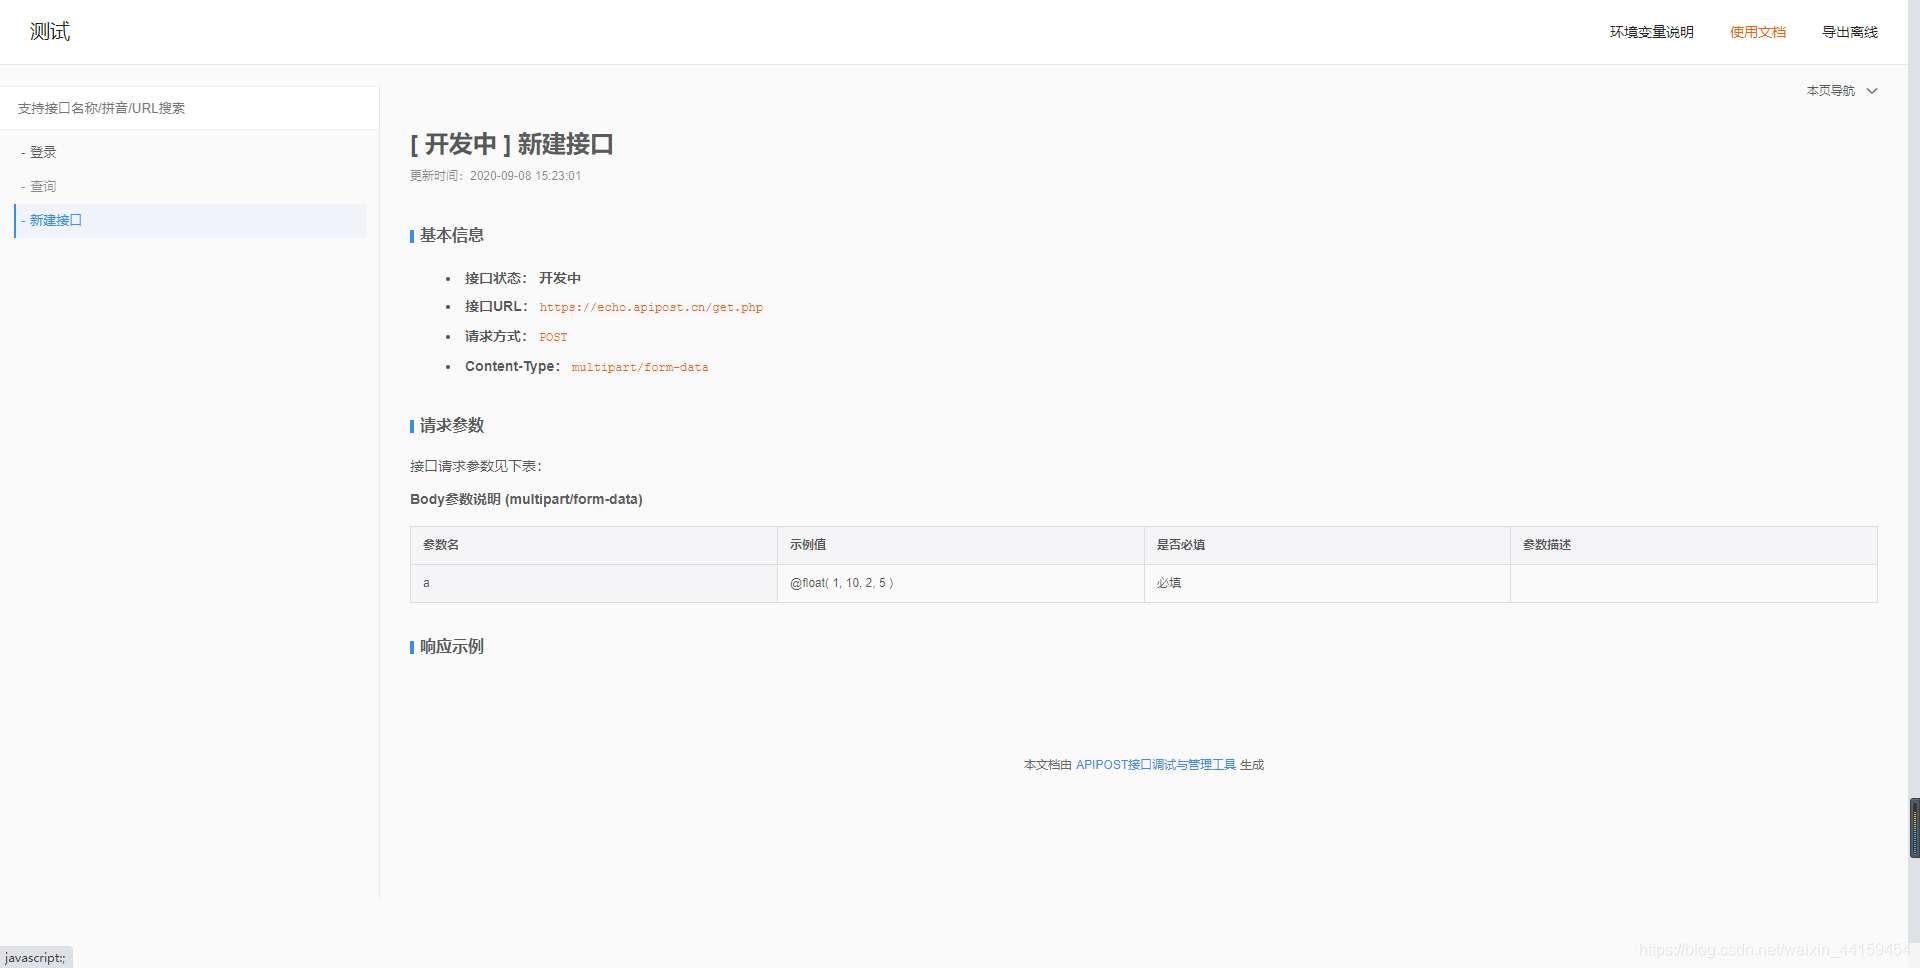The image size is (1920, 968).
Task: Click 导出离线 in the header
Action: coord(1850,32)
